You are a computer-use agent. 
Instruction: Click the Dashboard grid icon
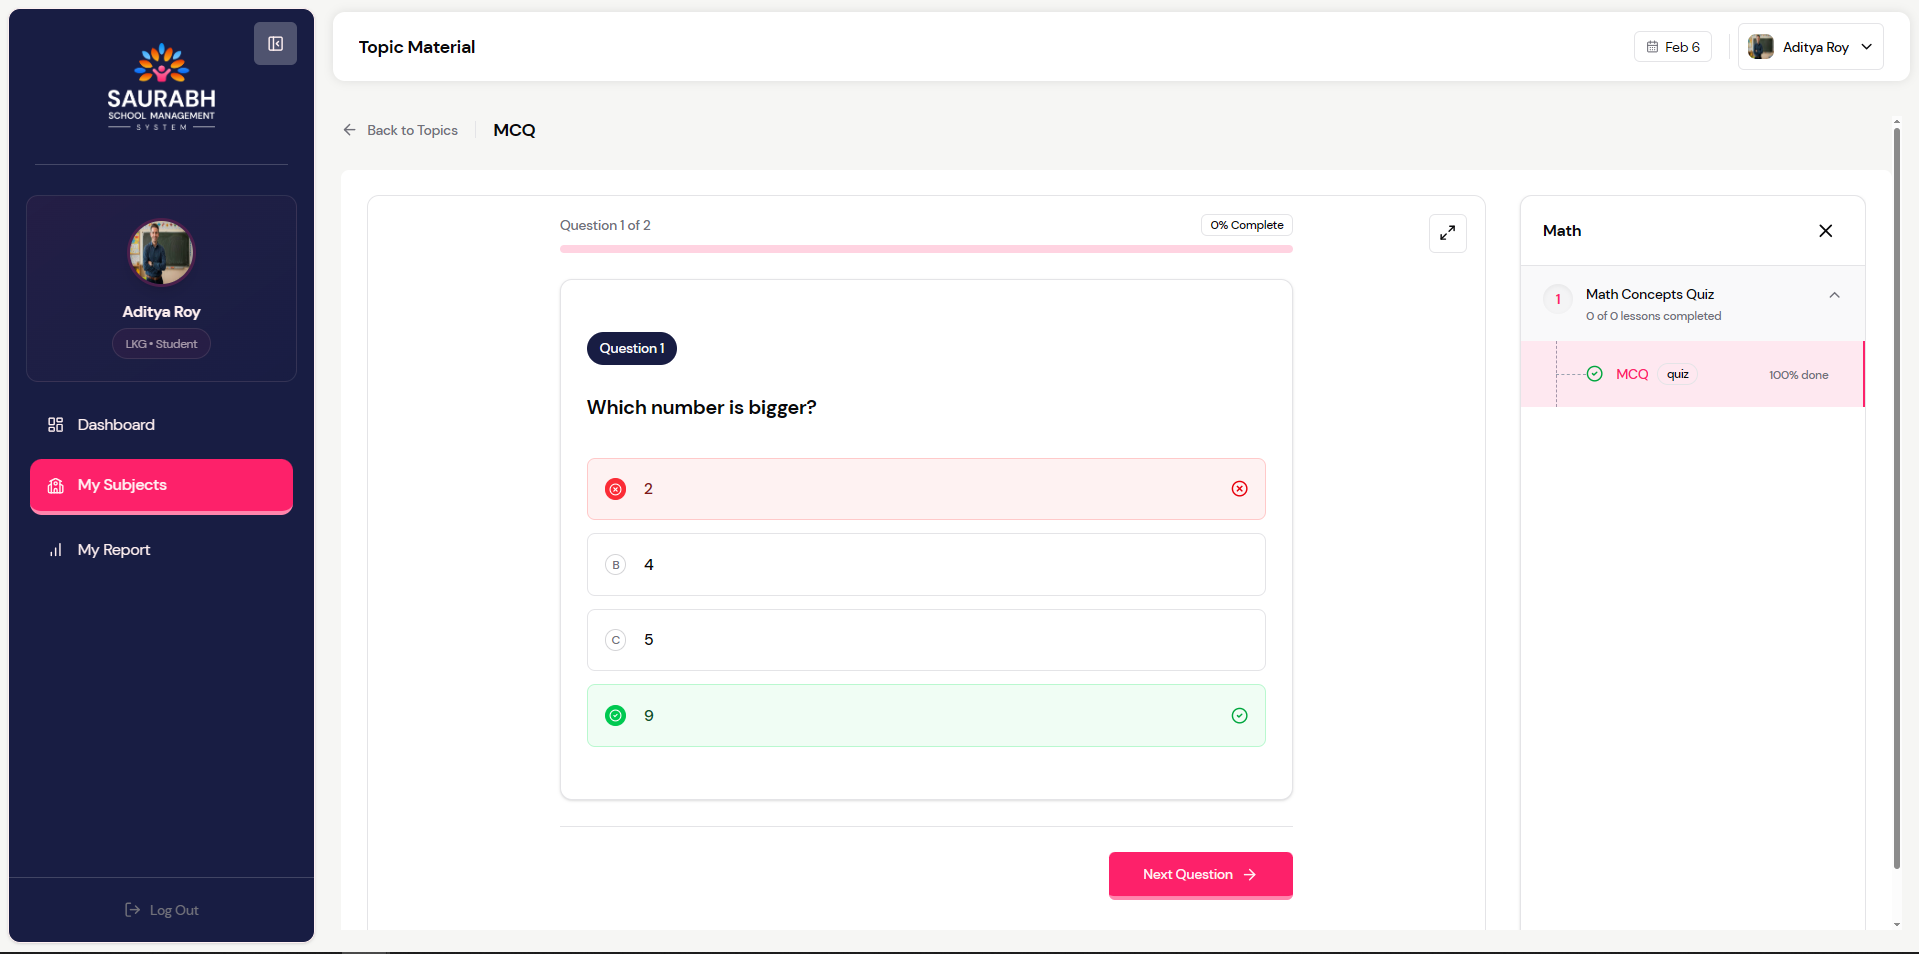click(x=56, y=425)
